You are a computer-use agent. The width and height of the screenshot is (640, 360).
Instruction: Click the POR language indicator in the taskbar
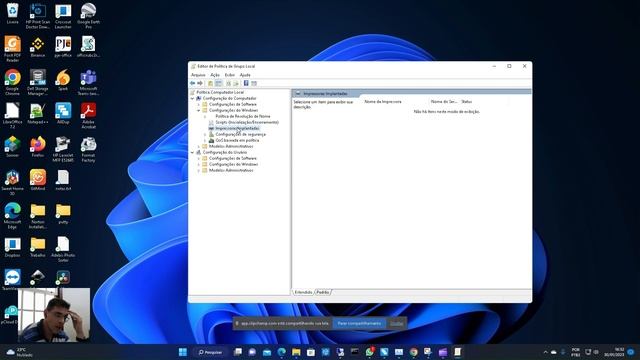click(x=576, y=352)
